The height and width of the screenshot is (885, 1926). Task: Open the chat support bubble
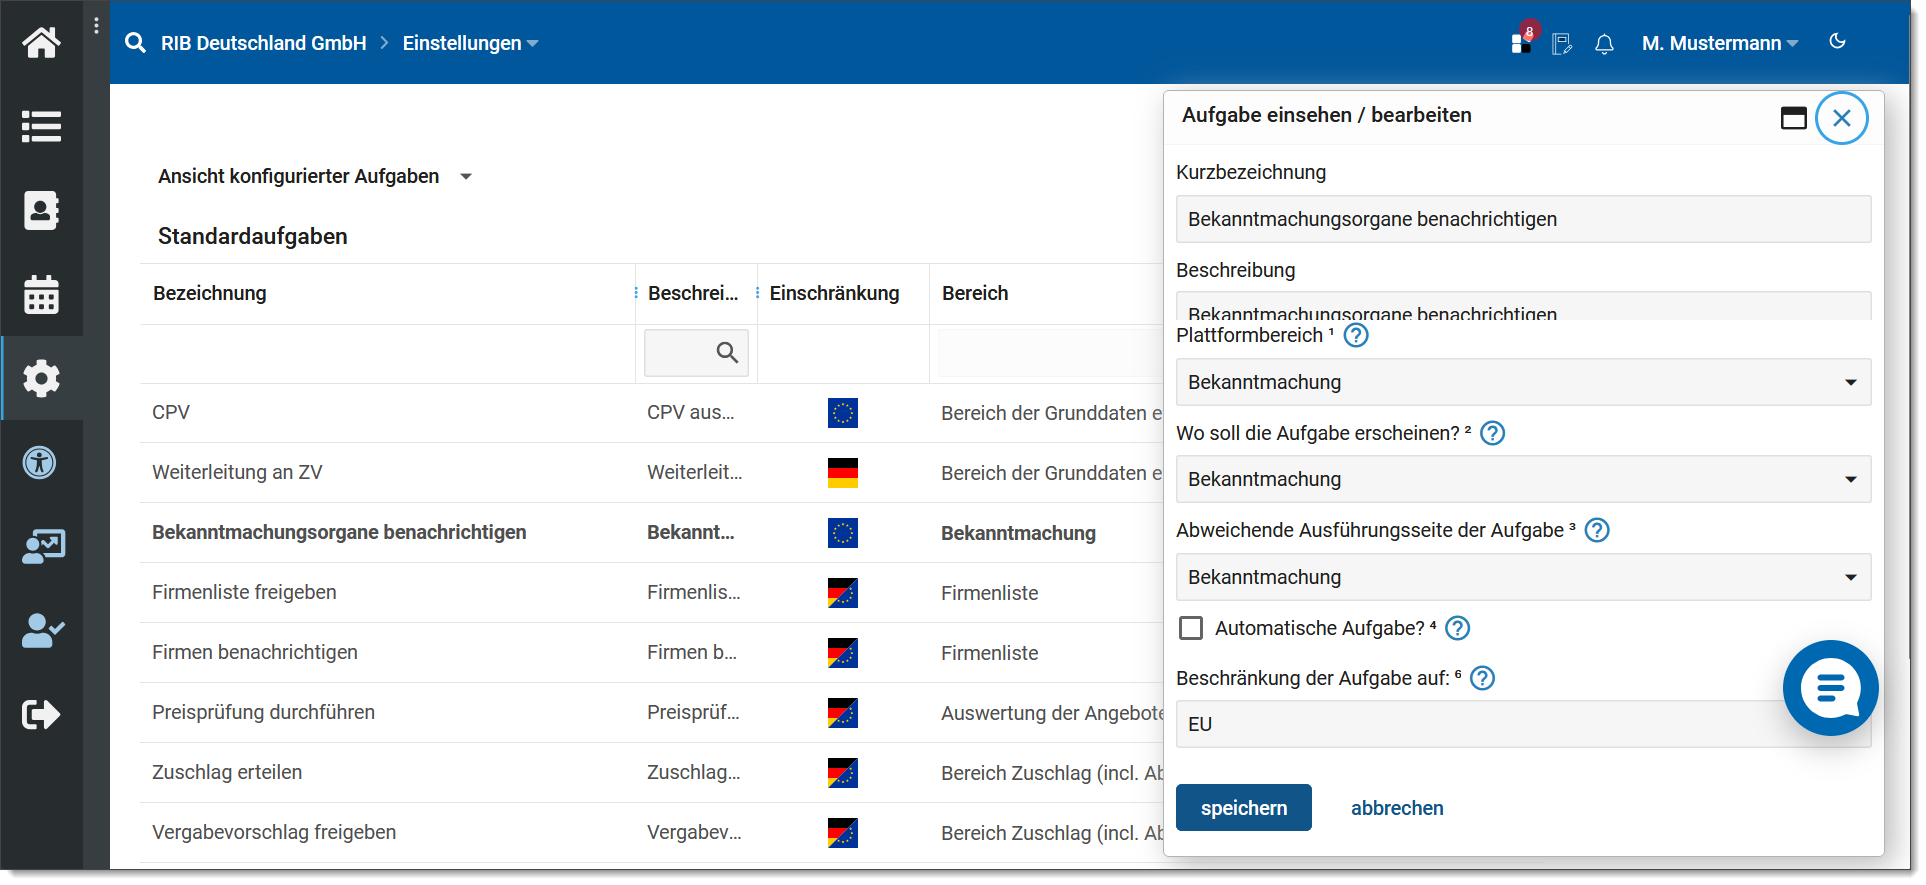point(1829,688)
